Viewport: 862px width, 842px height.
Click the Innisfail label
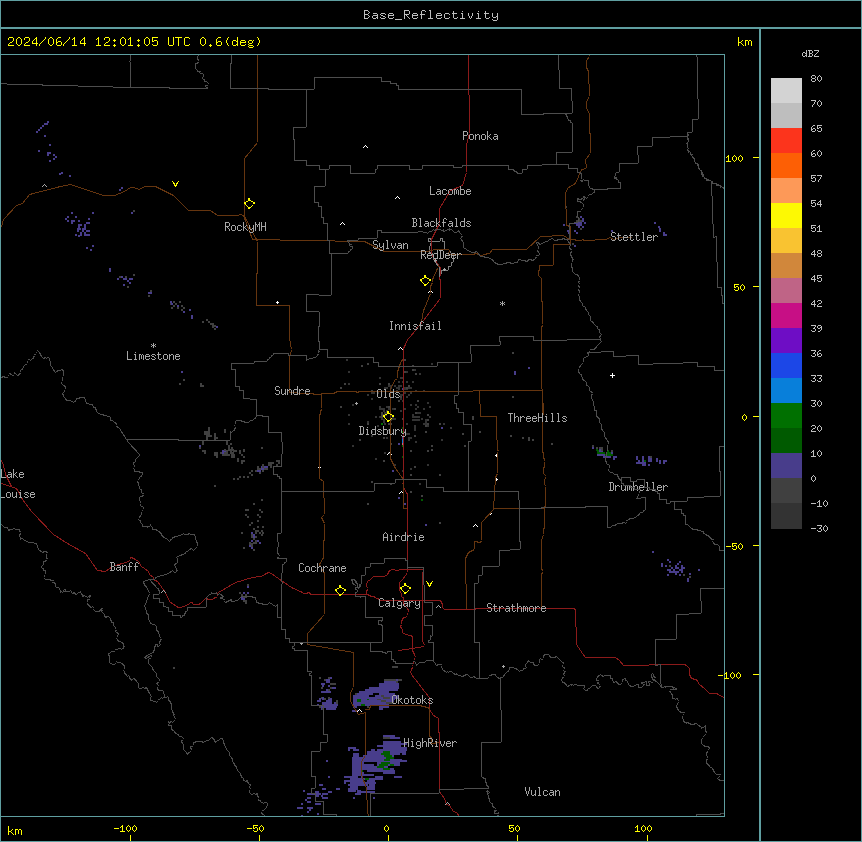415,326
